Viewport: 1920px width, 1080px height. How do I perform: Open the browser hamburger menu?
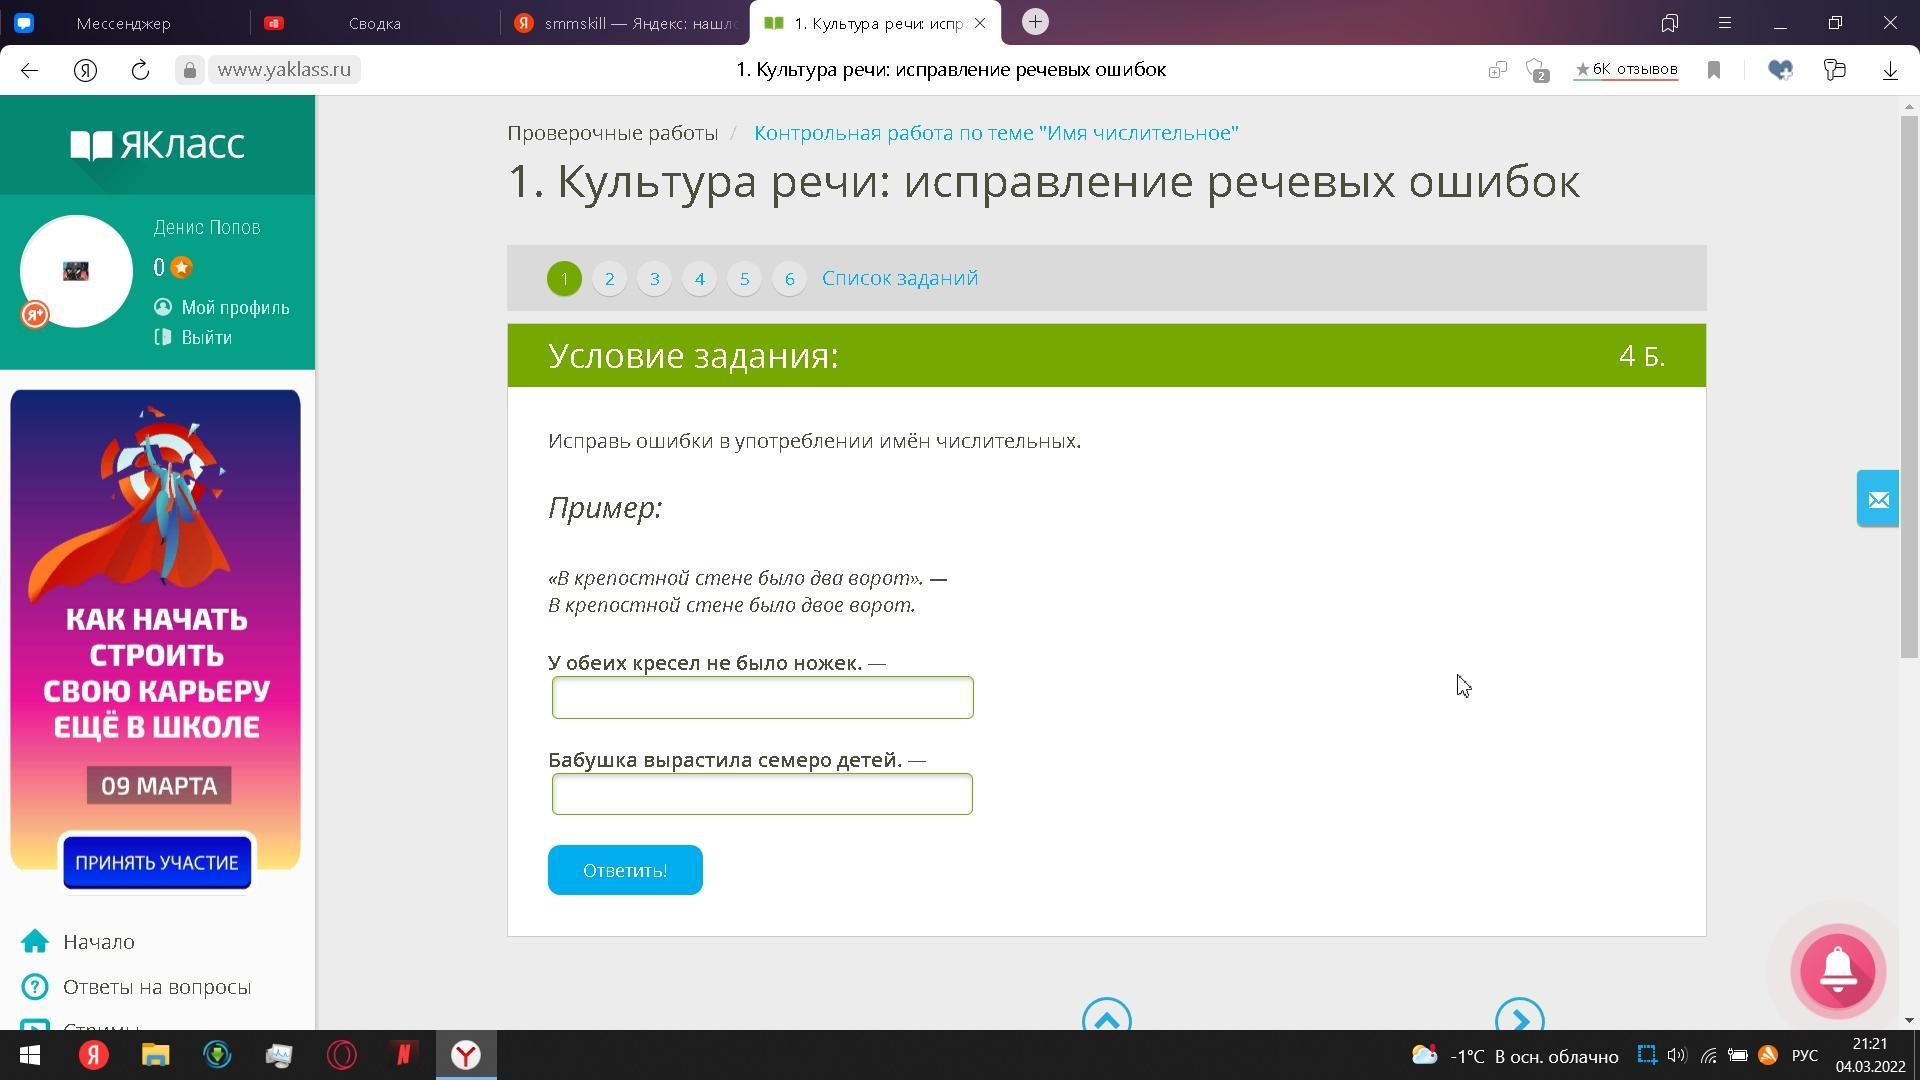pos(1724,22)
